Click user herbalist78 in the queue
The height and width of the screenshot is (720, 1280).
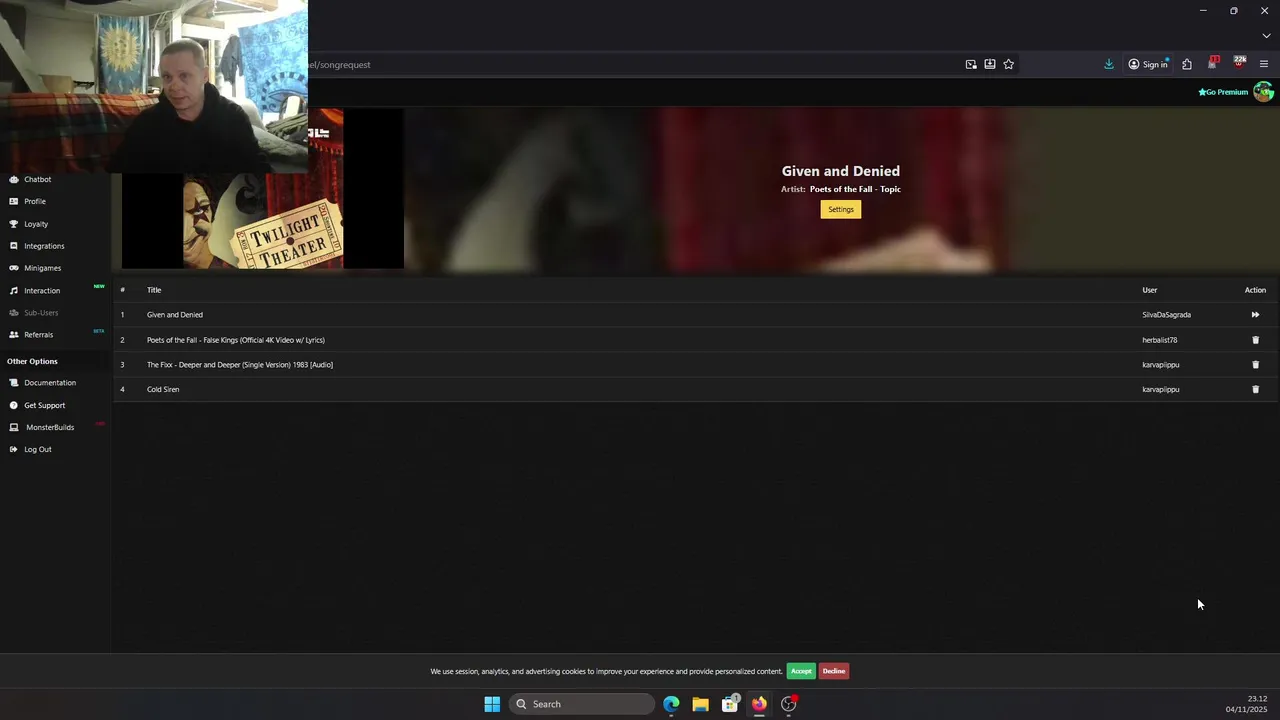click(x=1160, y=340)
